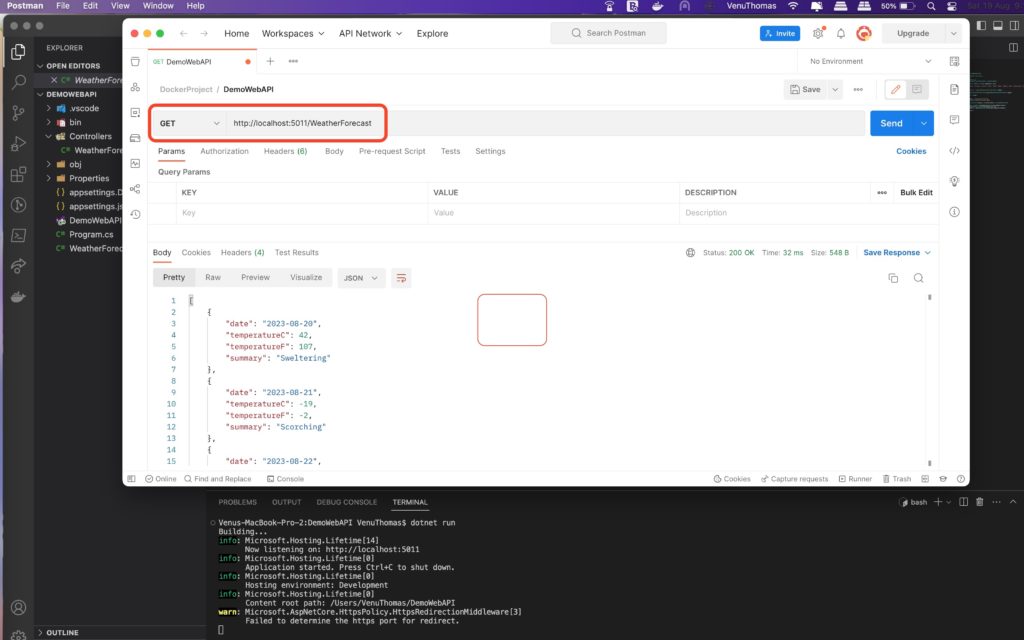
Task: Toggle Postman sidebar from footer left icon
Action: (131, 479)
